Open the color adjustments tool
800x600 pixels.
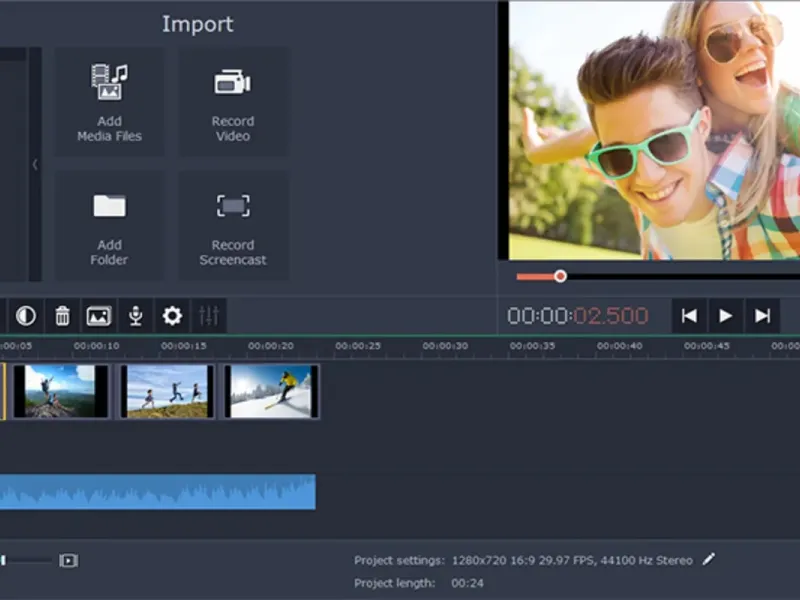(26, 316)
